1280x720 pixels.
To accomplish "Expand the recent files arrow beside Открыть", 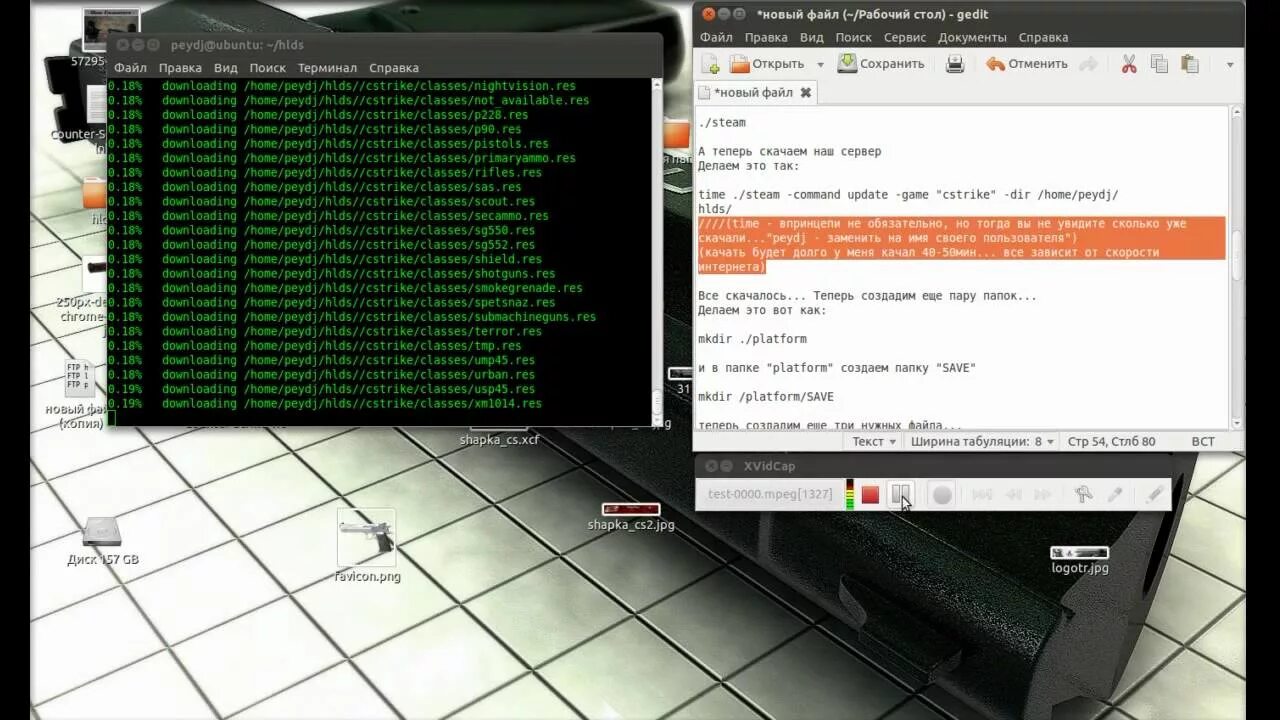I will [x=820, y=64].
